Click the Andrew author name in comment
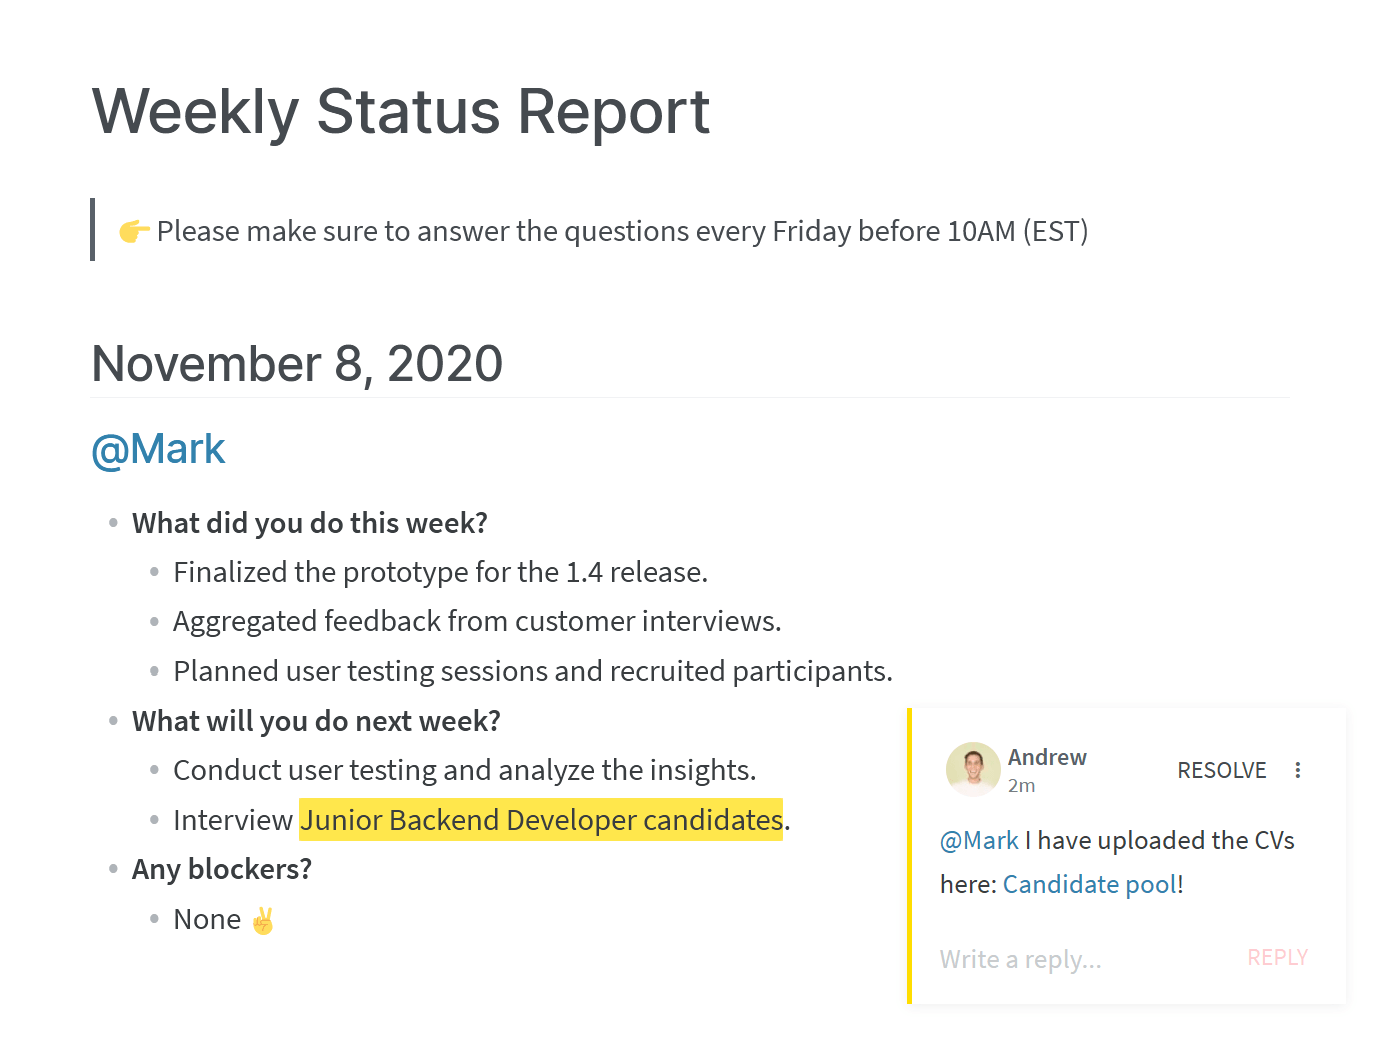This screenshot has height=1050, width=1400. (x=1047, y=757)
